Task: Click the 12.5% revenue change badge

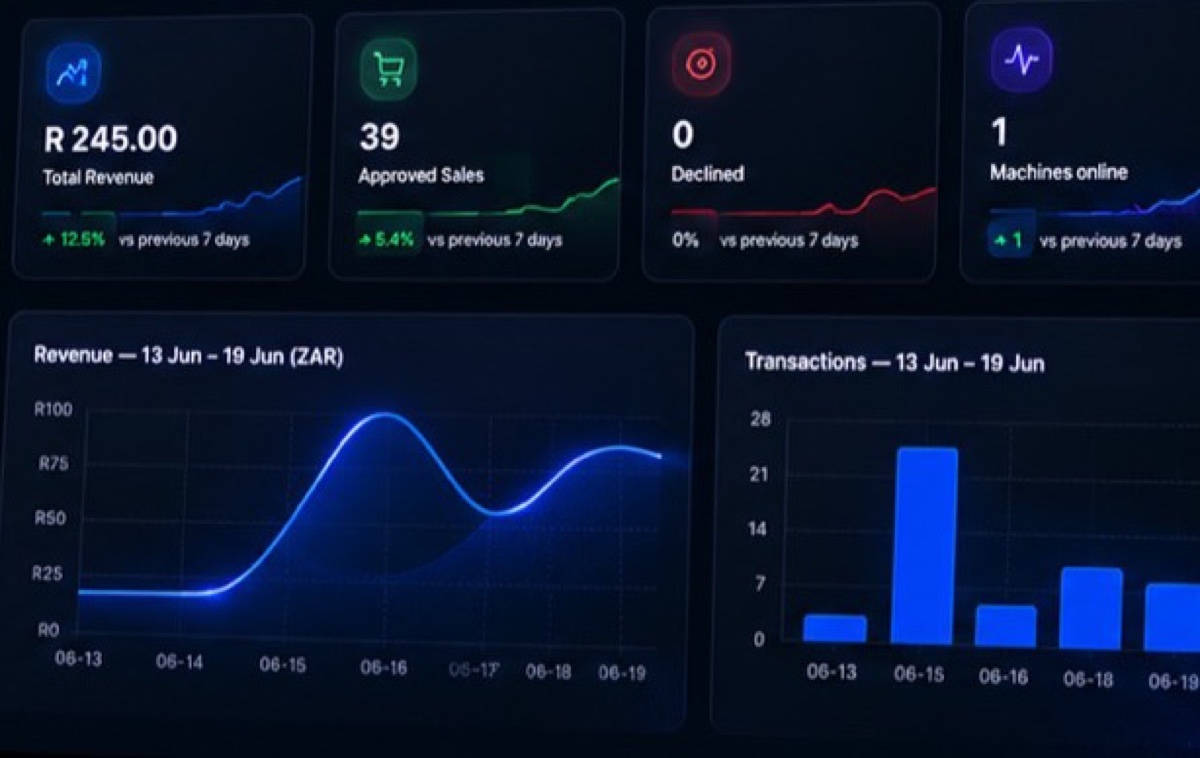Action: [73, 240]
